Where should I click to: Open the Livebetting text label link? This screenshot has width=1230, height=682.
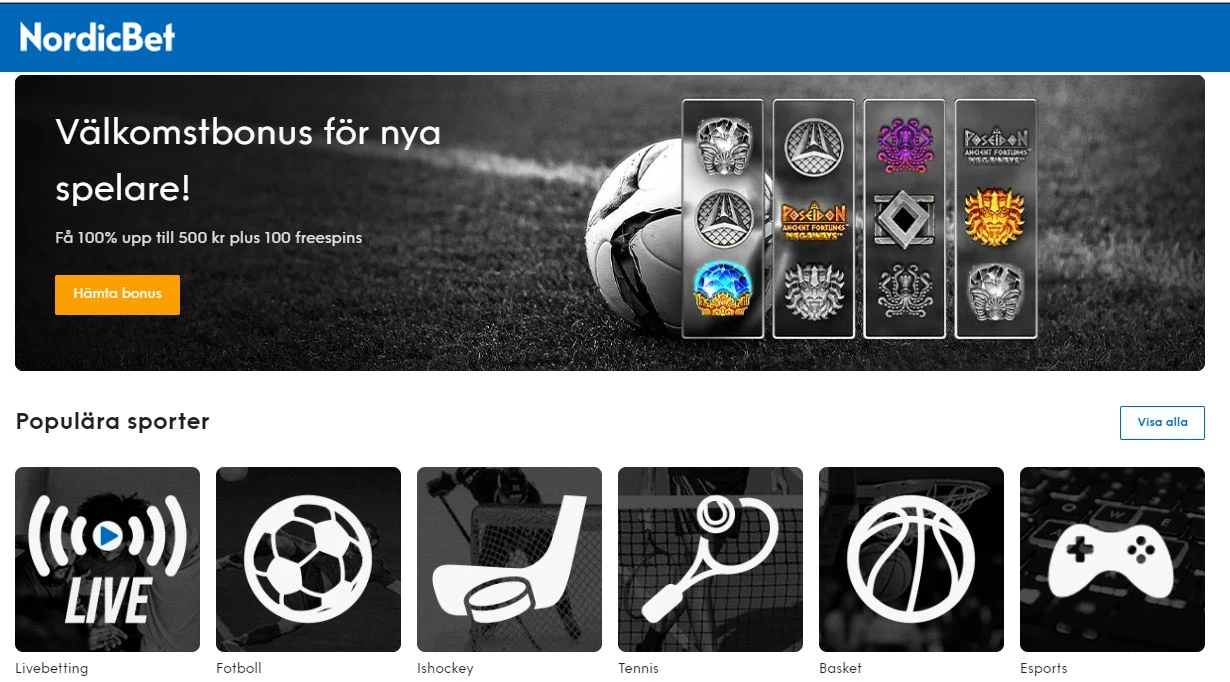point(52,668)
